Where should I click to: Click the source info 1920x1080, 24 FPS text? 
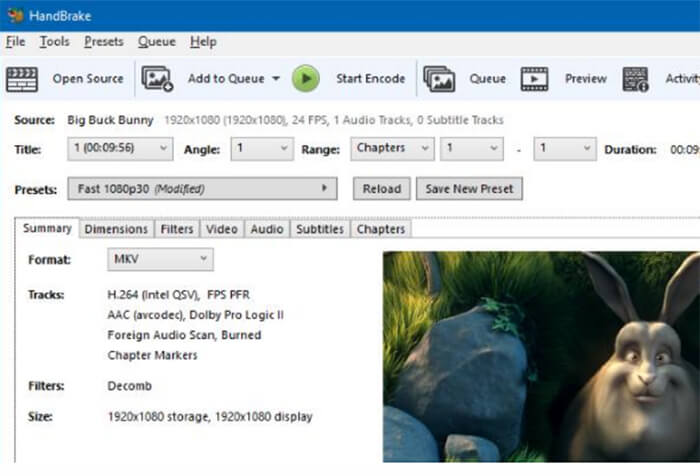coord(334,120)
